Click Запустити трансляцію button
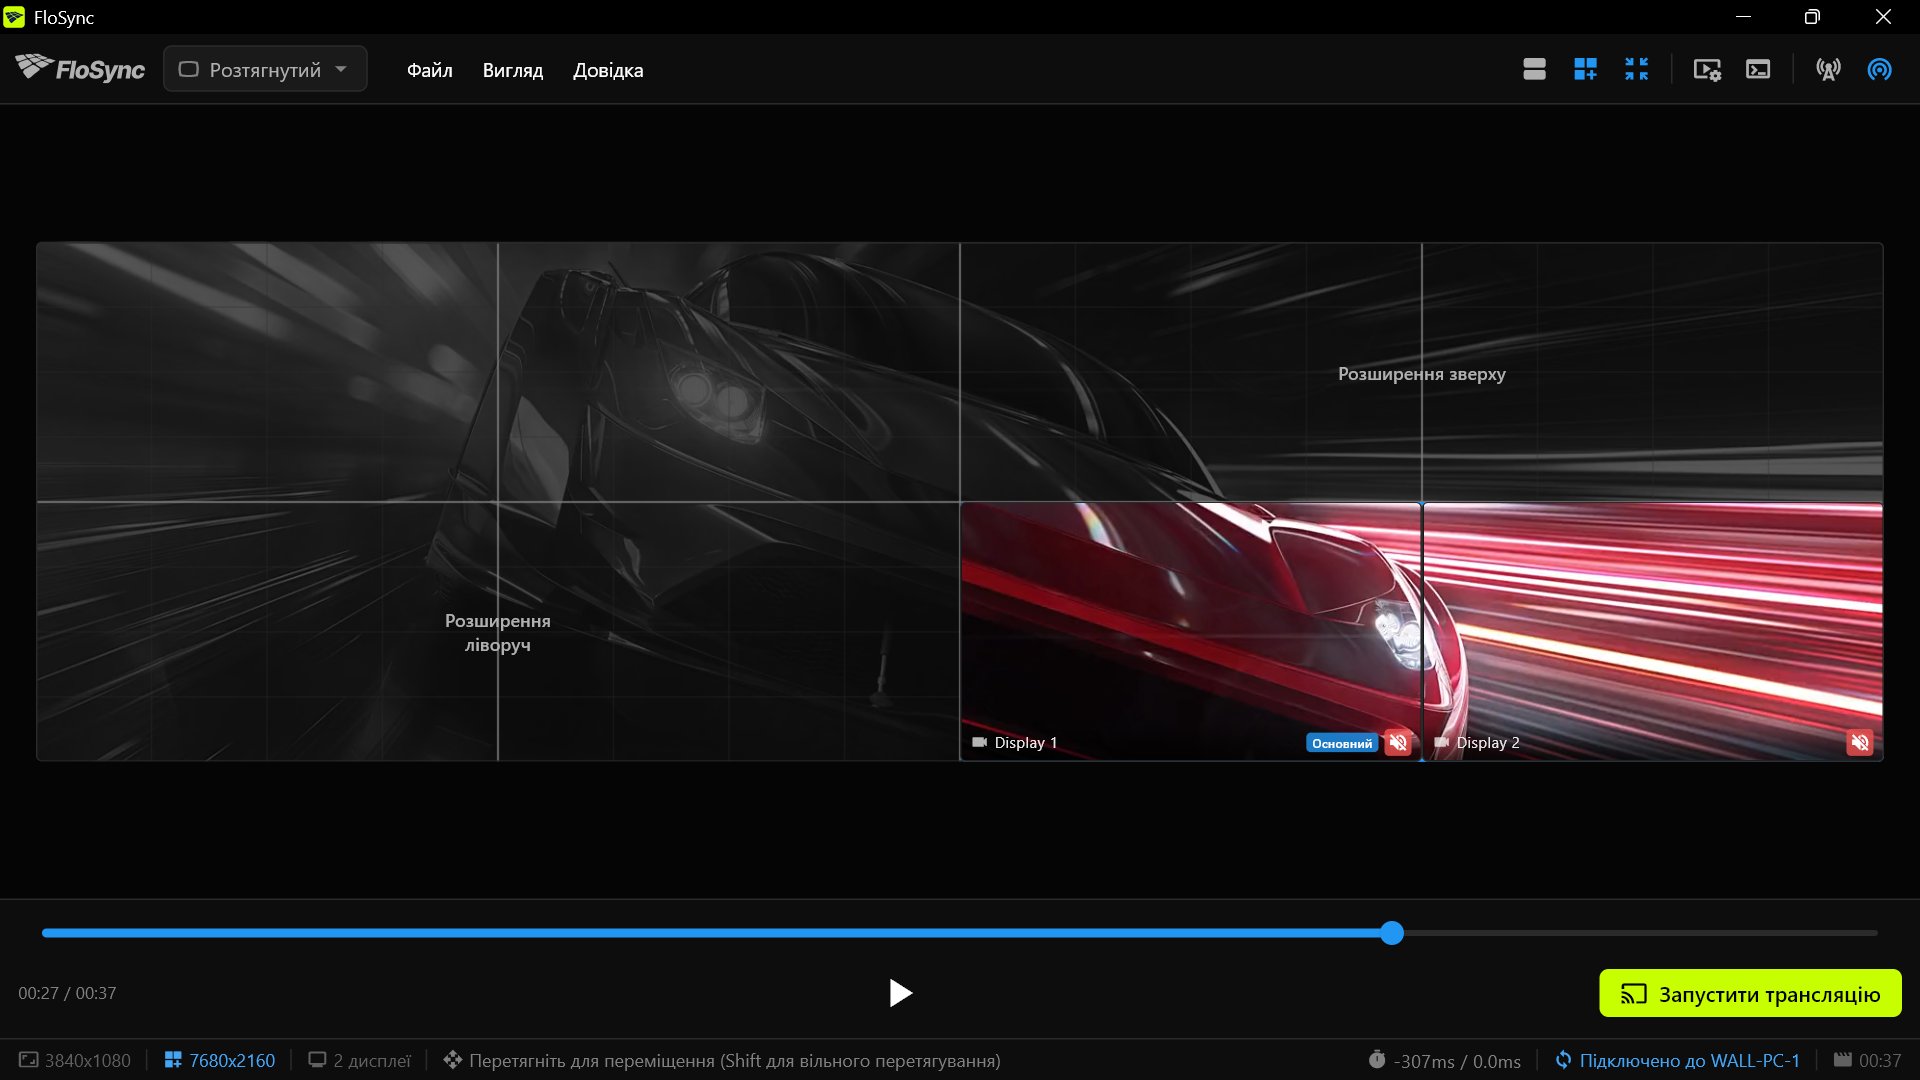This screenshot has height=1080, width=1920. pyautogui.click(x=1750, y=994)
